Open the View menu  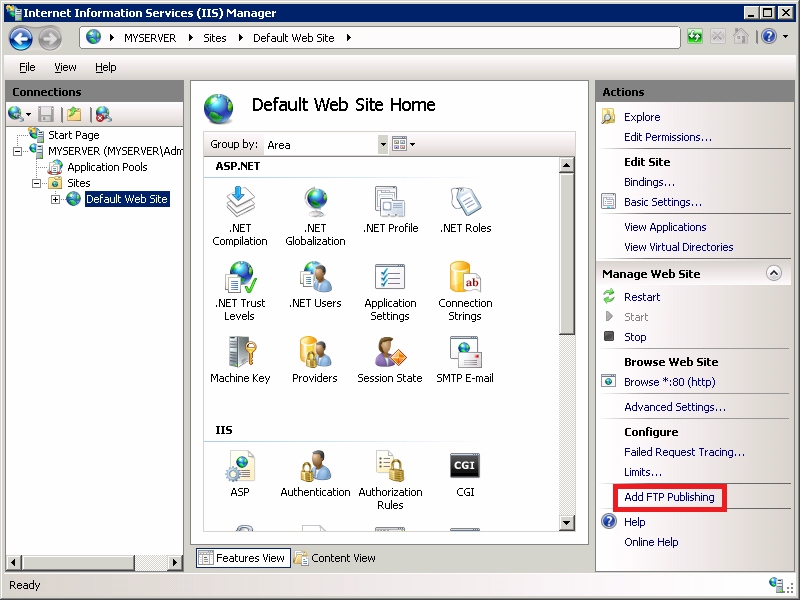[65, 67]
